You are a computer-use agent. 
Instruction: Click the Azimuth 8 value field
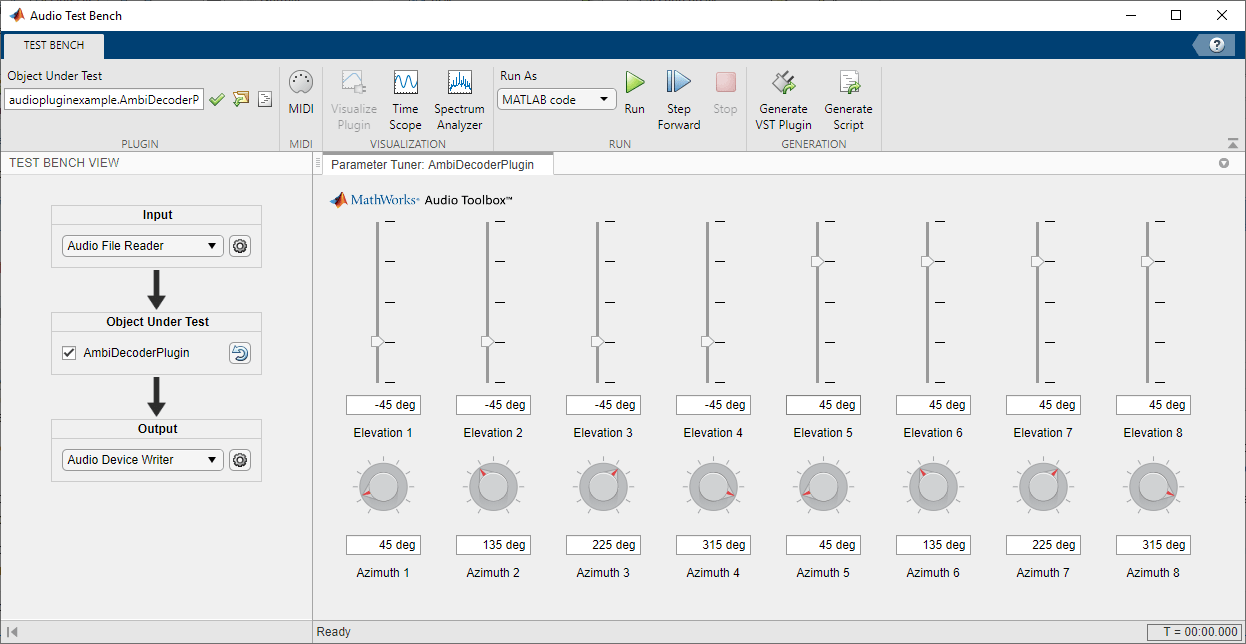(1153, 545)
